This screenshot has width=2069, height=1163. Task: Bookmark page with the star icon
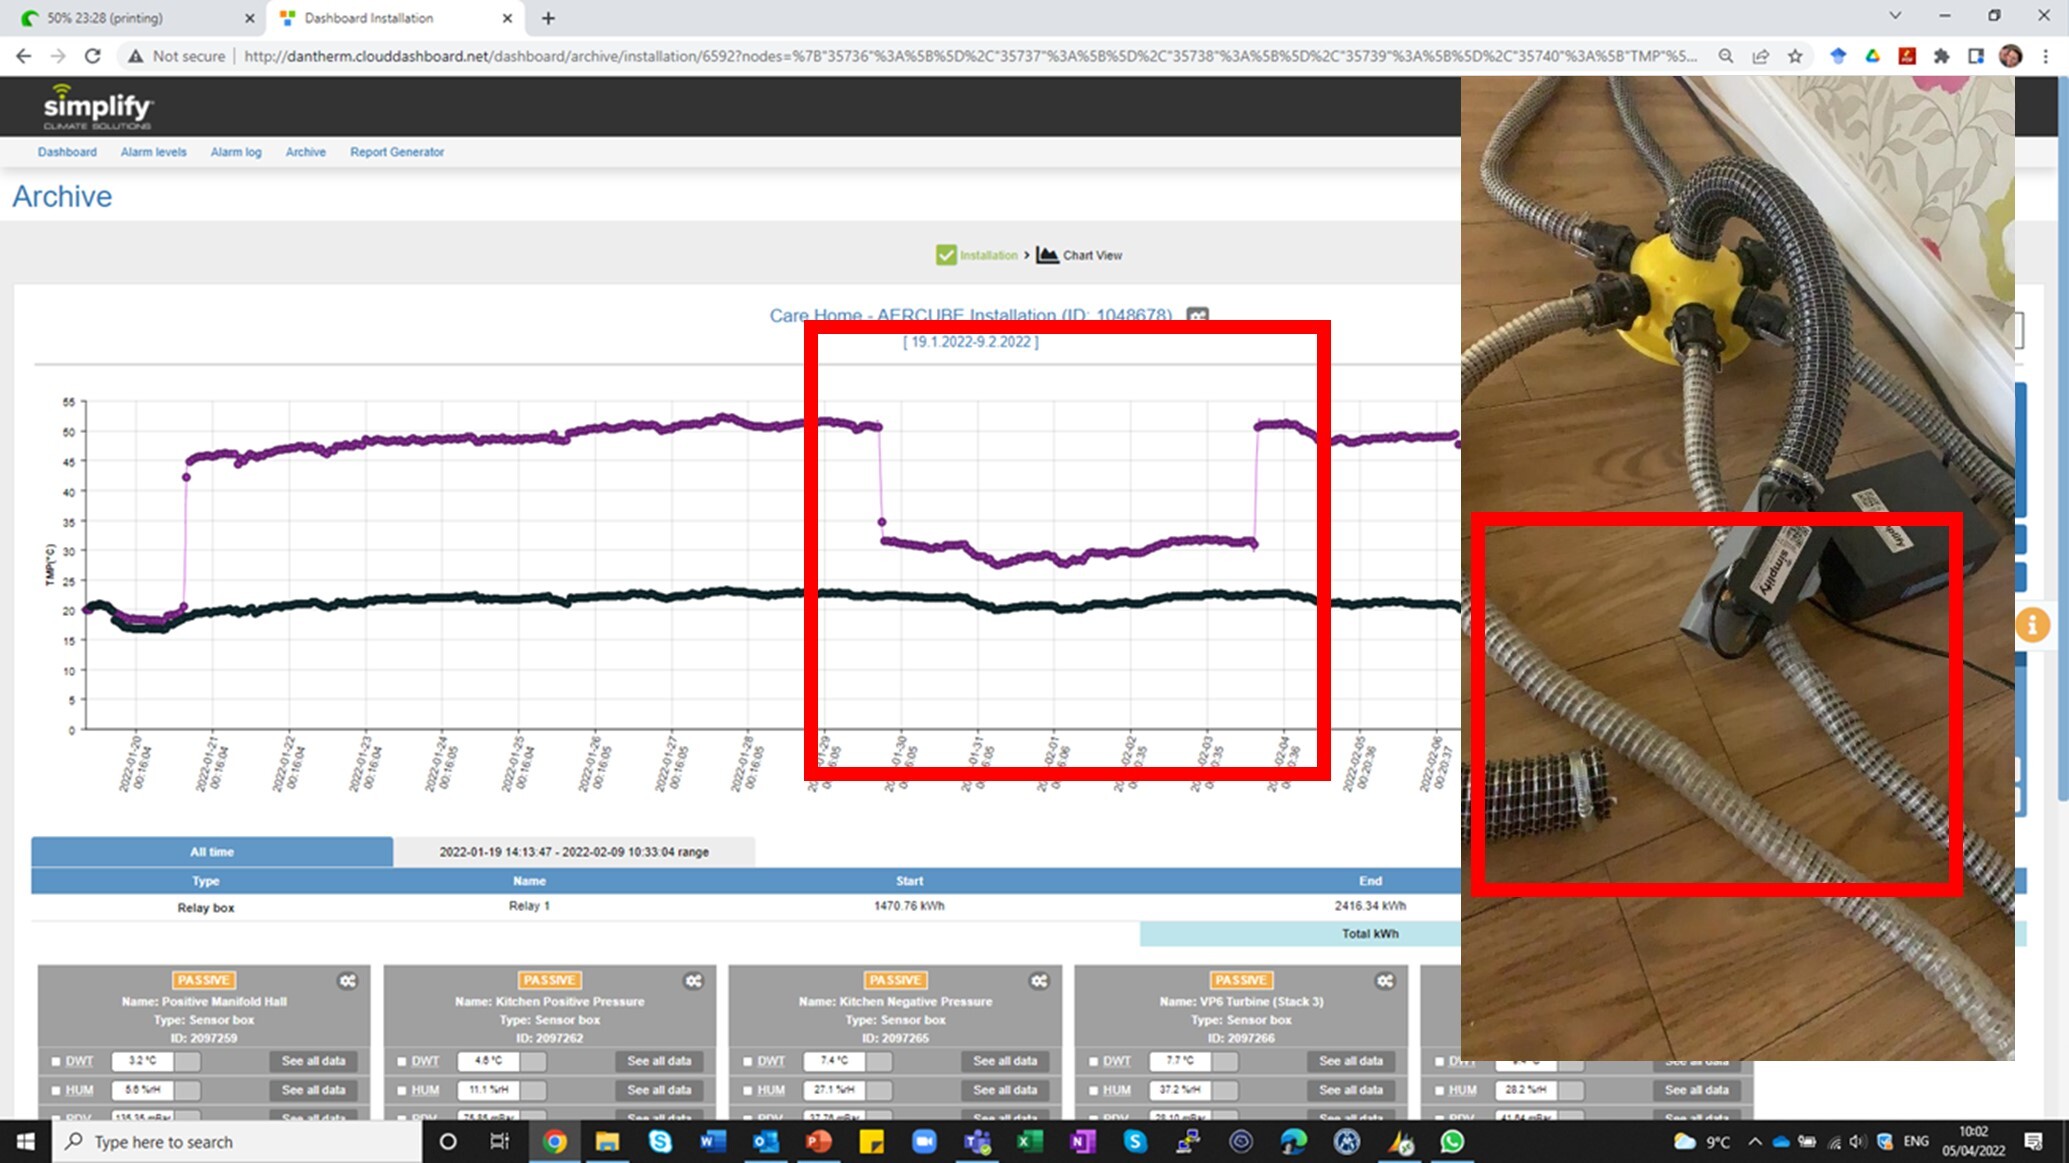click(1795, 56)
